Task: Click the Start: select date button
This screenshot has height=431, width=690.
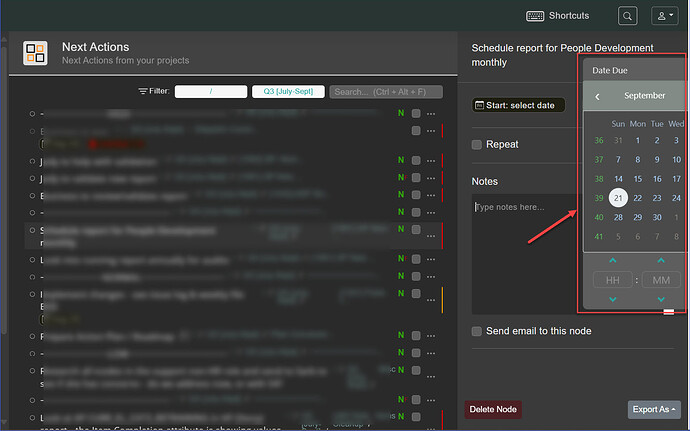Action: (x=518, y=105)
